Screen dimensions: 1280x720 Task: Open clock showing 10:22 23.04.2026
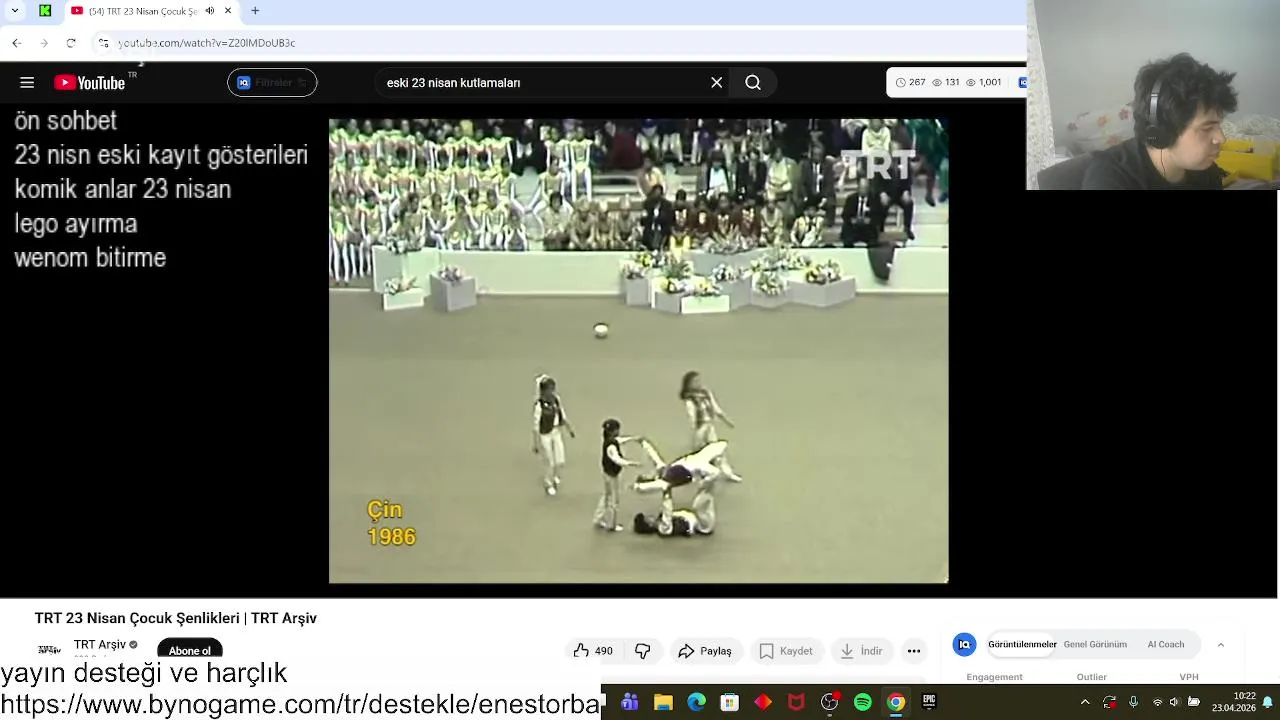click(x=1233, y=702)
